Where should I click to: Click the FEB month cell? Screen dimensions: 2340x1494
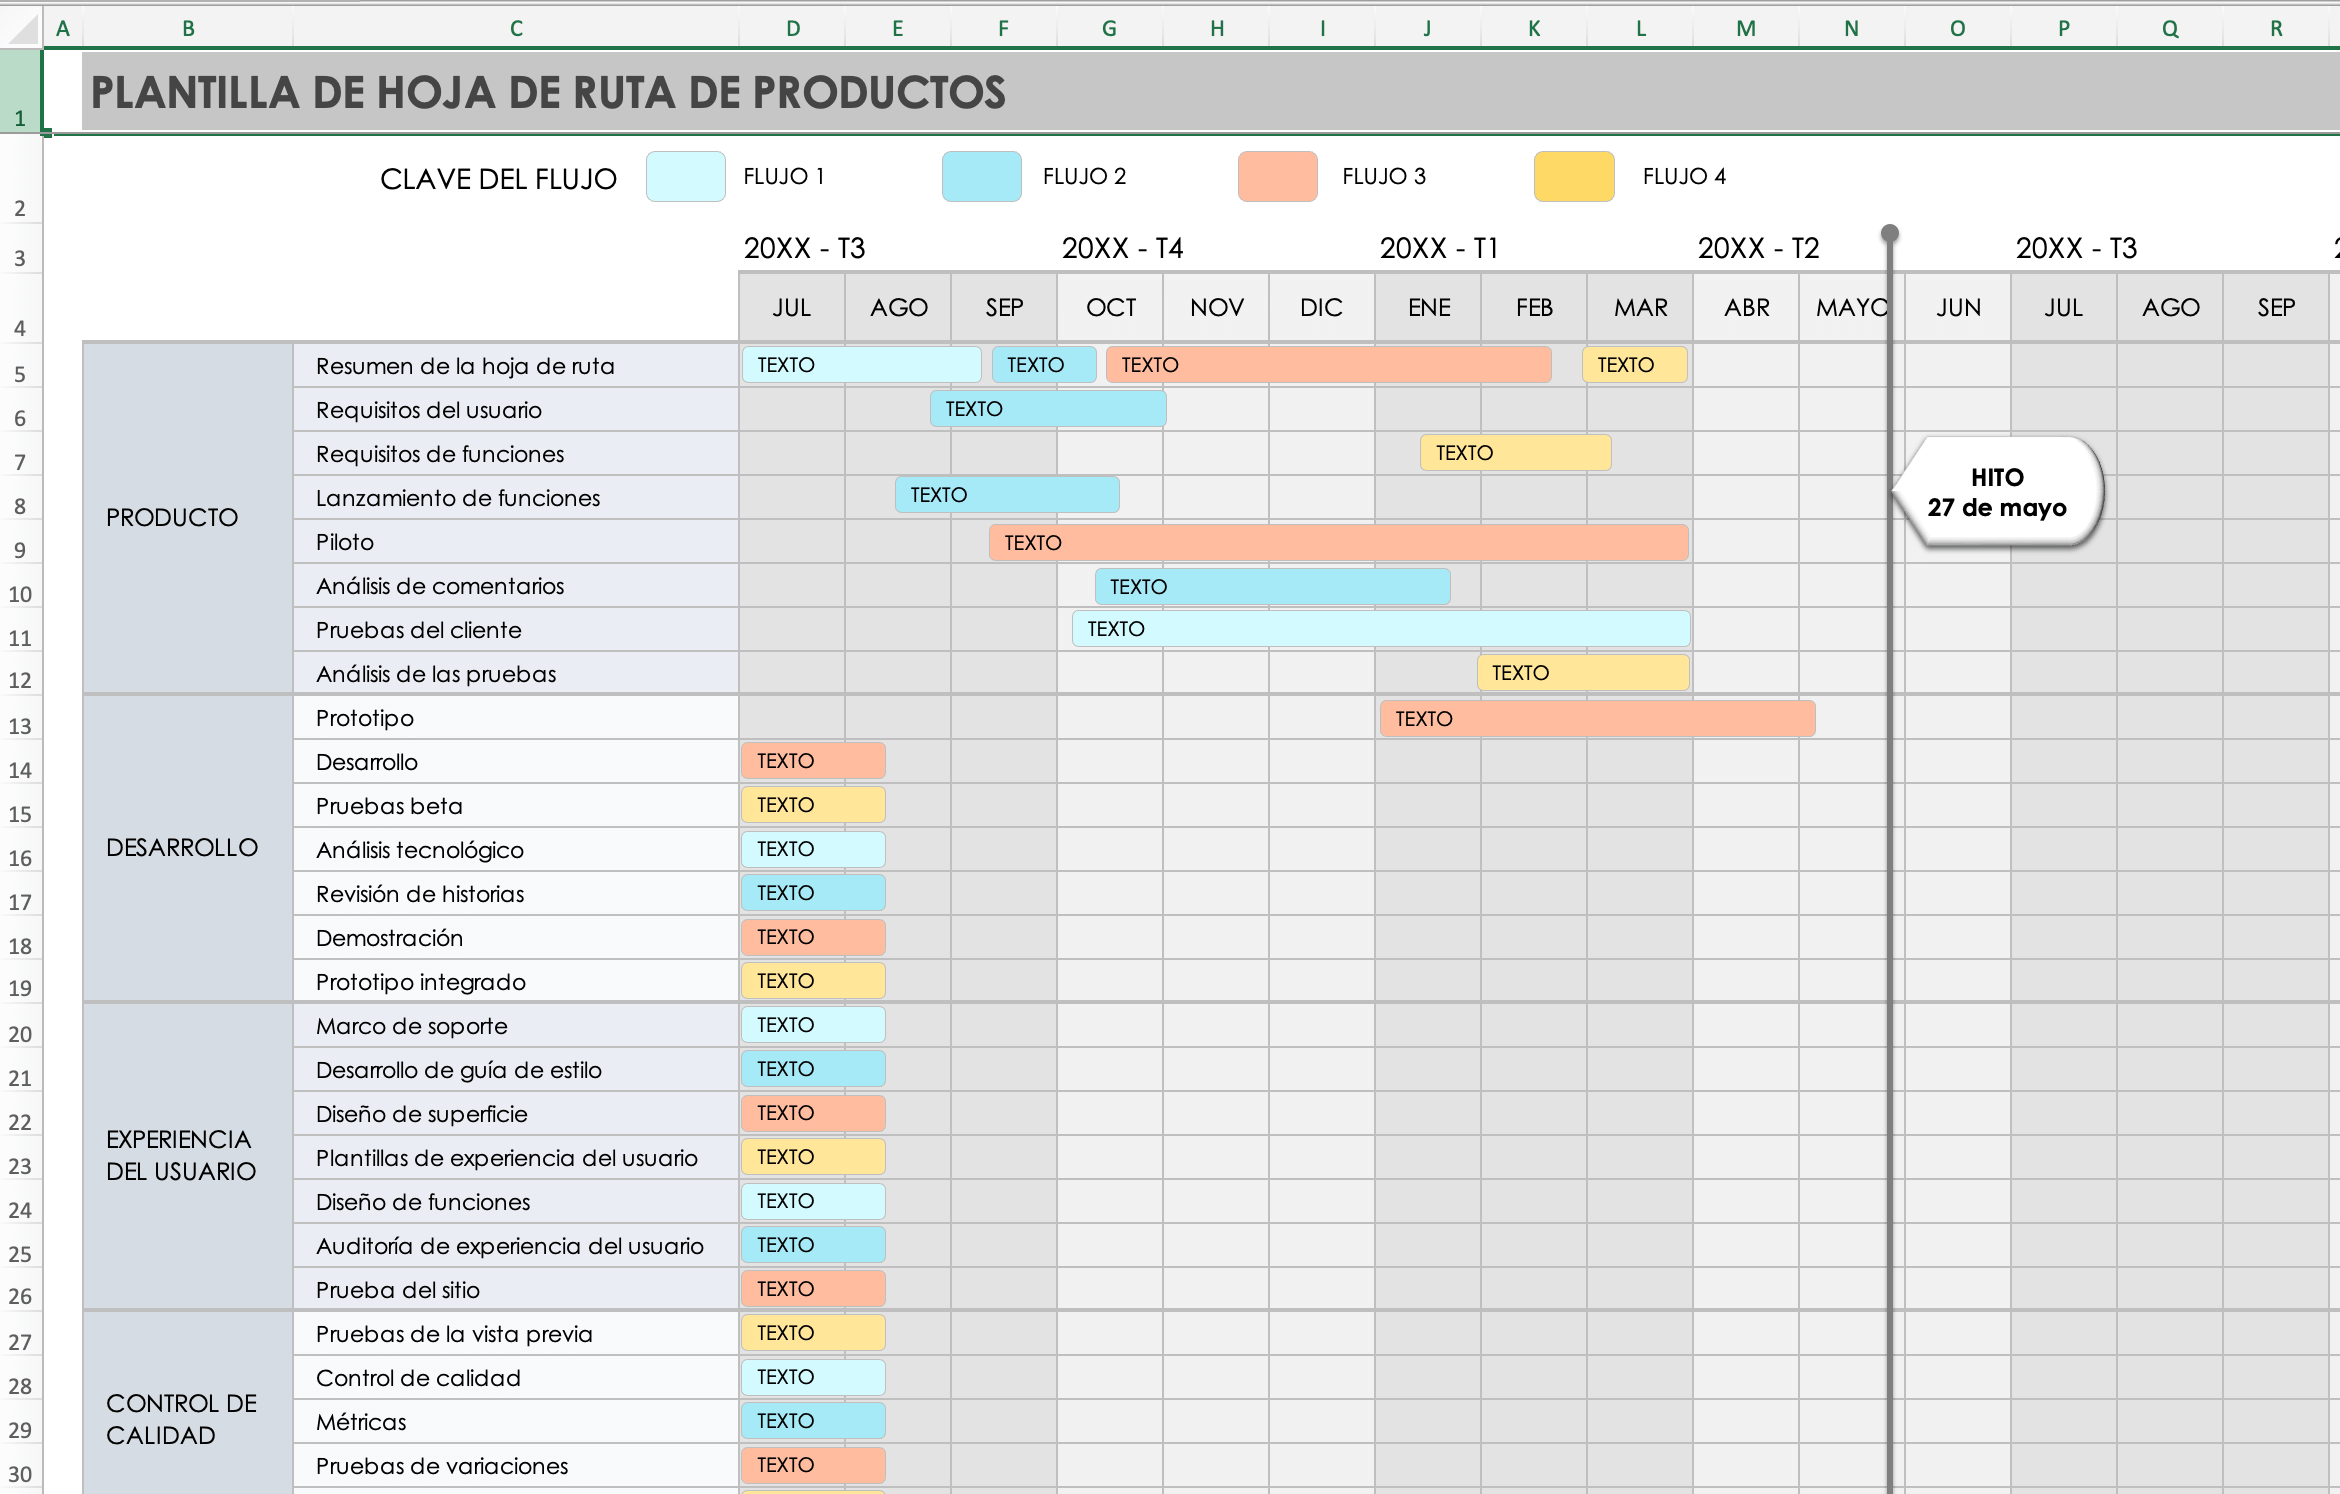click(1534, 307)
